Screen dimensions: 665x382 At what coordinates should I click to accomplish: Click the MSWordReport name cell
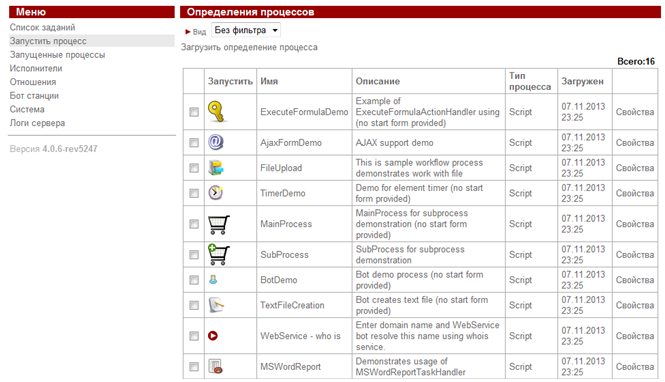click(291, 366)
